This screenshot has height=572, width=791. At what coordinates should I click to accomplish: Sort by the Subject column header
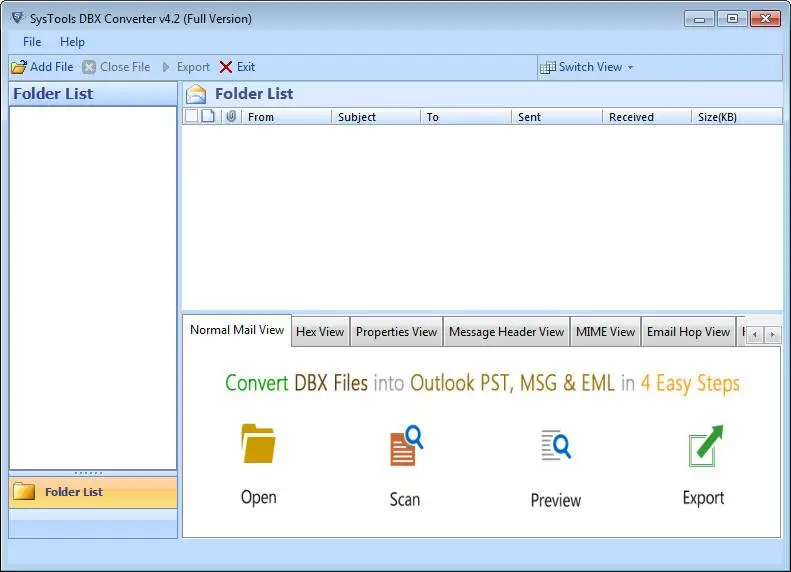pos(376,117)
